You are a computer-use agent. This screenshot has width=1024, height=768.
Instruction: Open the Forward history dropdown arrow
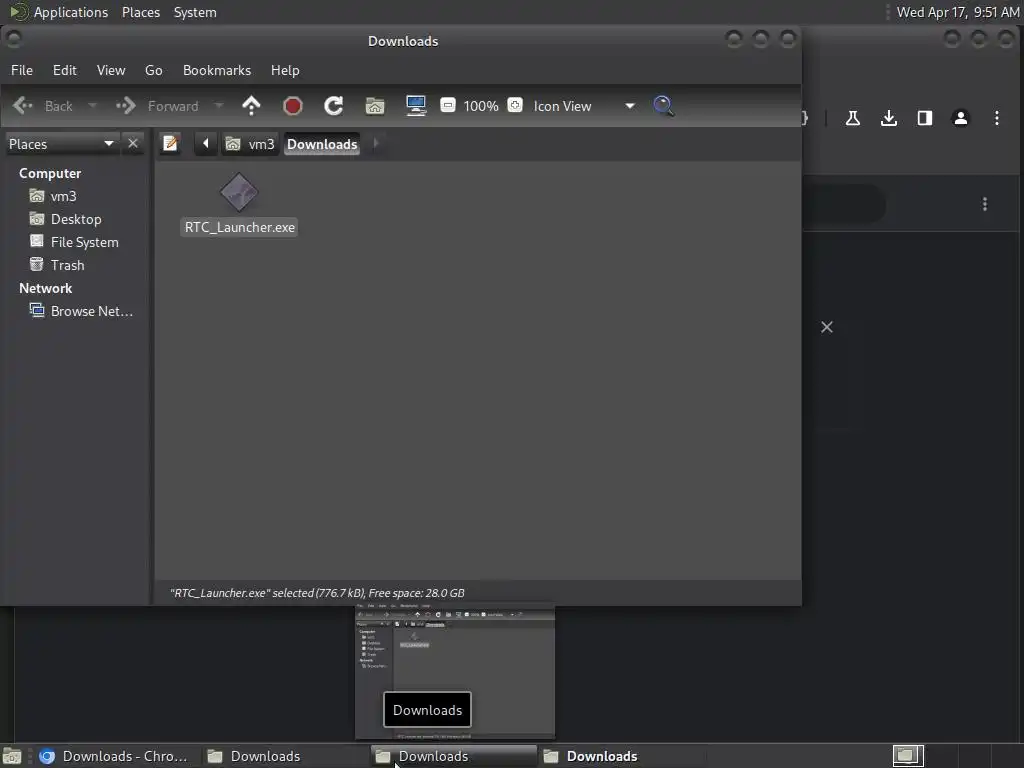point(219,106)
